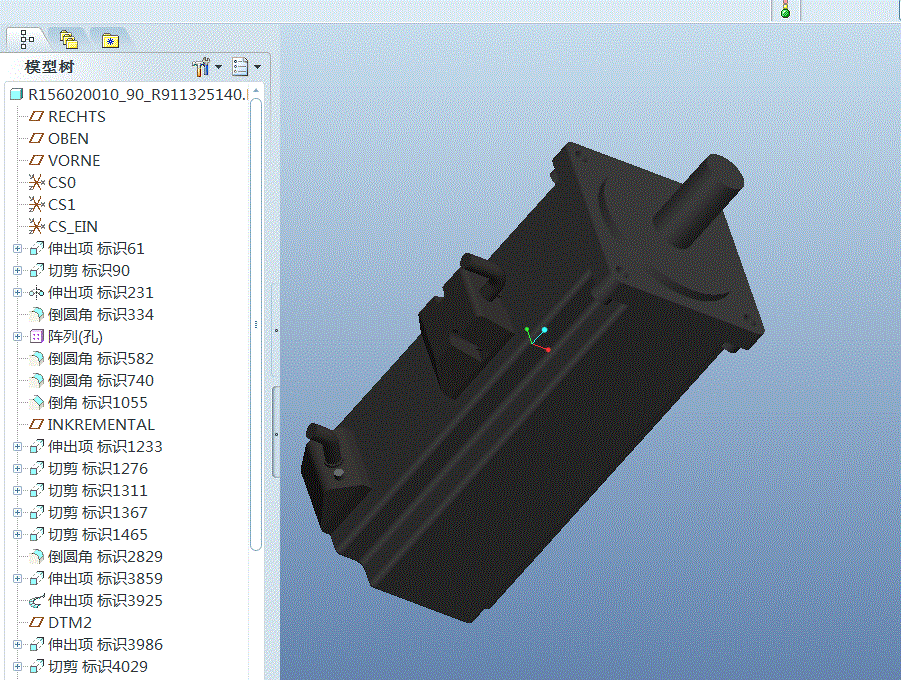Click the 阵列(孔) pattern feature icon

(x=37, y=337)
